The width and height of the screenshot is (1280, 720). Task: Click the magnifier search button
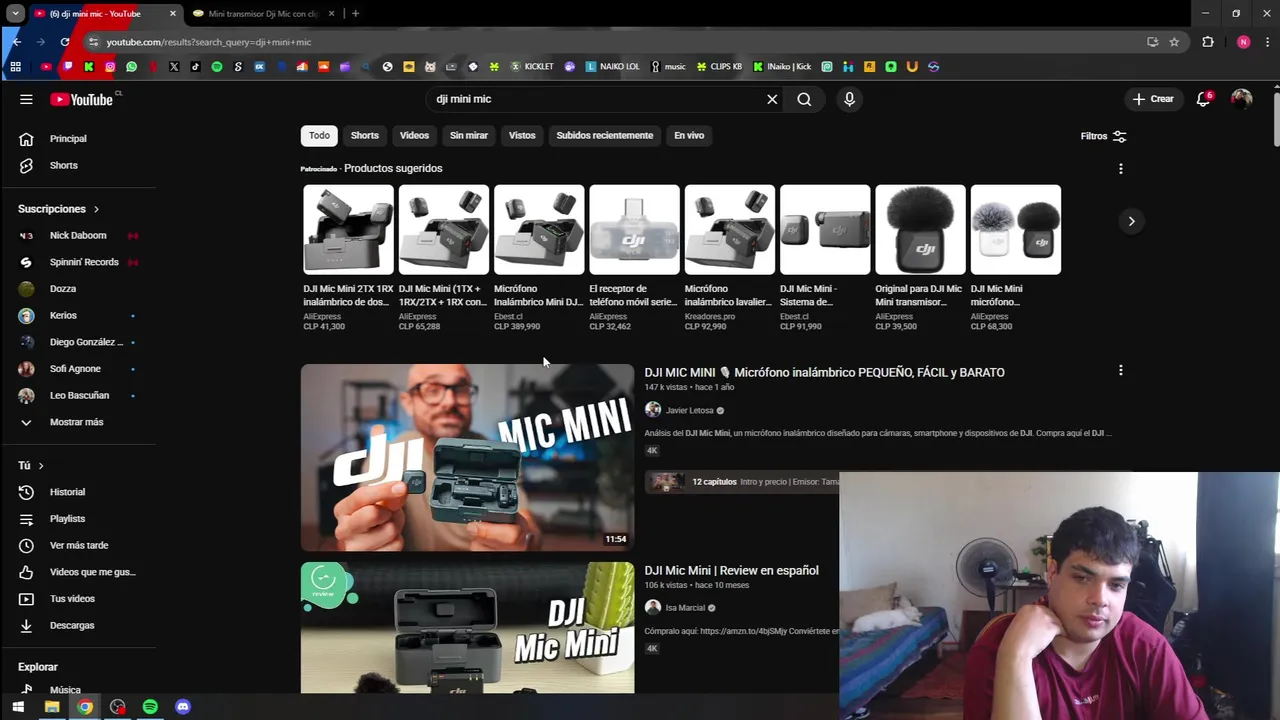pos(804,99)
